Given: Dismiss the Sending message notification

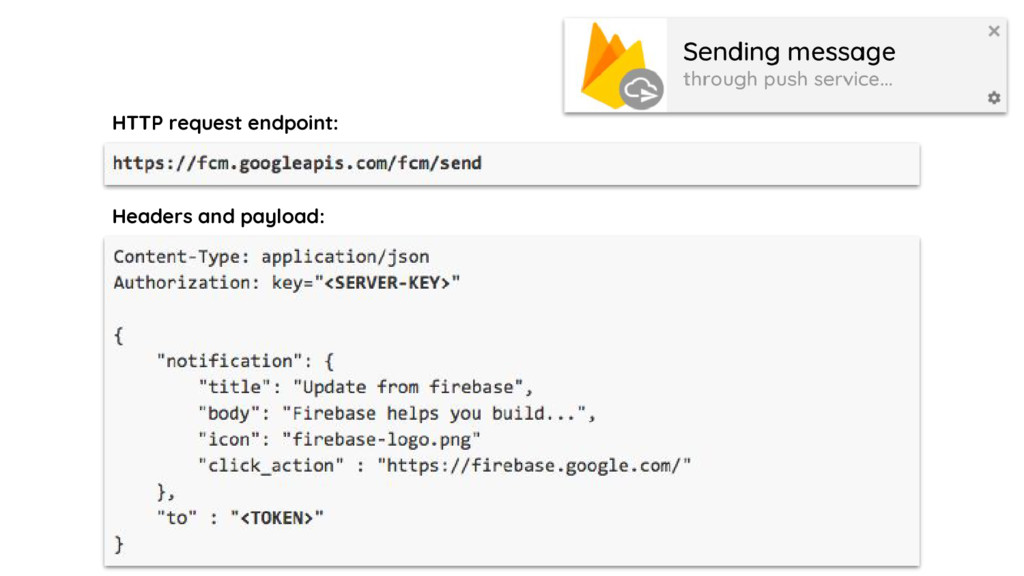Looking at the screenshot, I should [x=993, y=31].
